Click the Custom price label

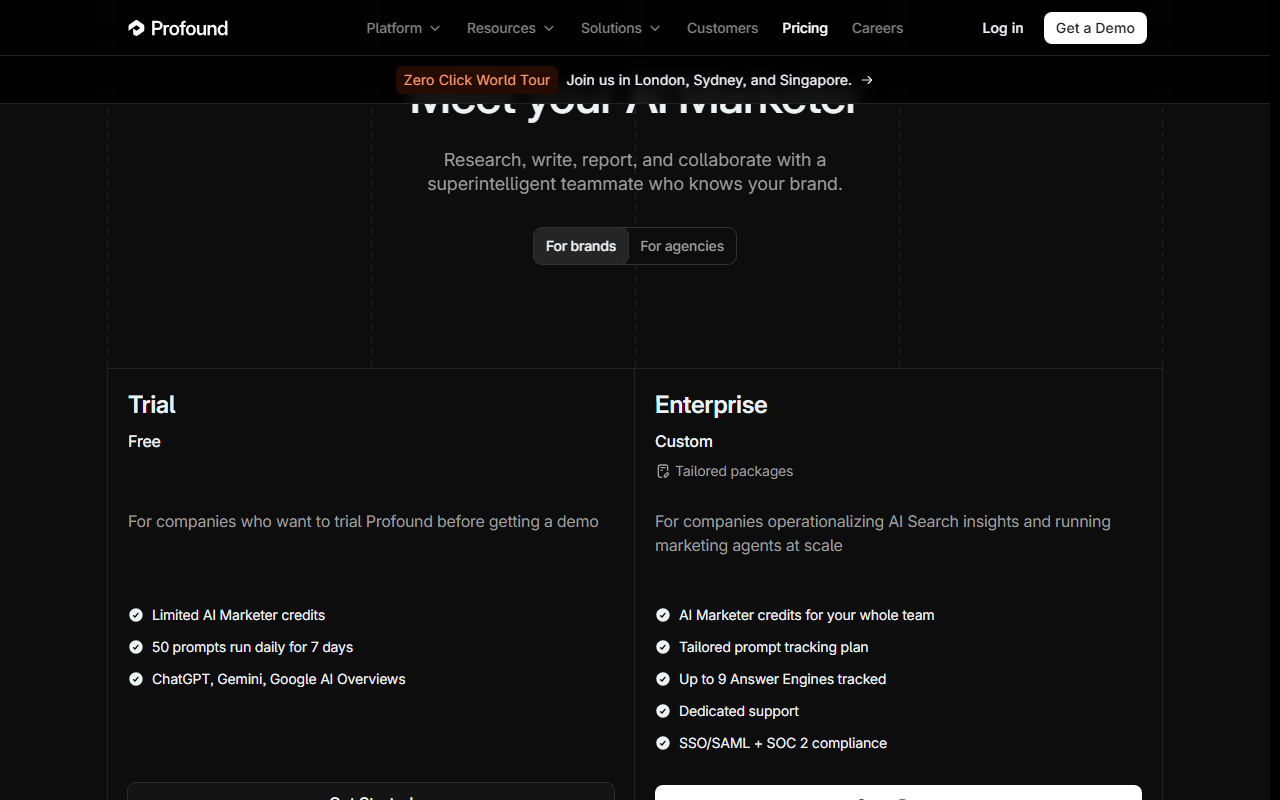tap(684, 441)
